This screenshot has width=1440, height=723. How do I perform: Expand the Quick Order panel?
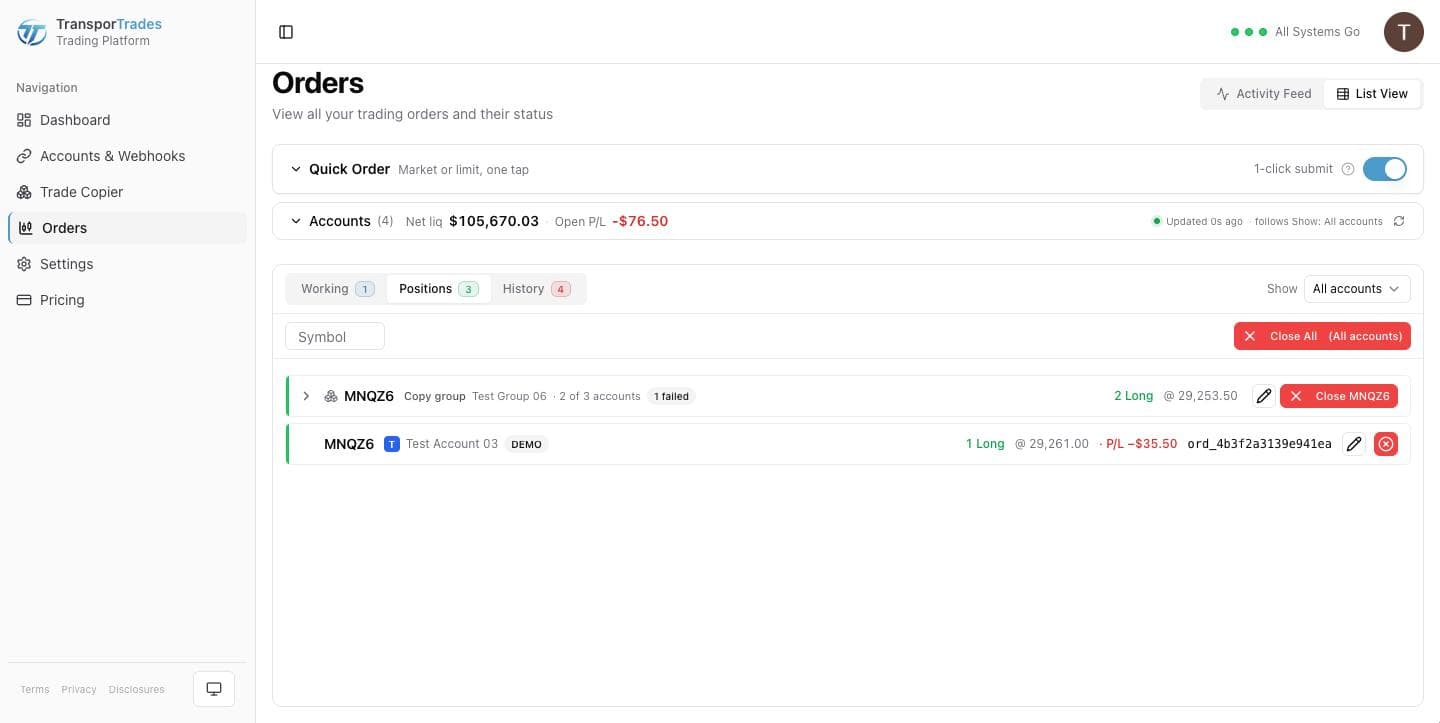(x=296, y=169)
